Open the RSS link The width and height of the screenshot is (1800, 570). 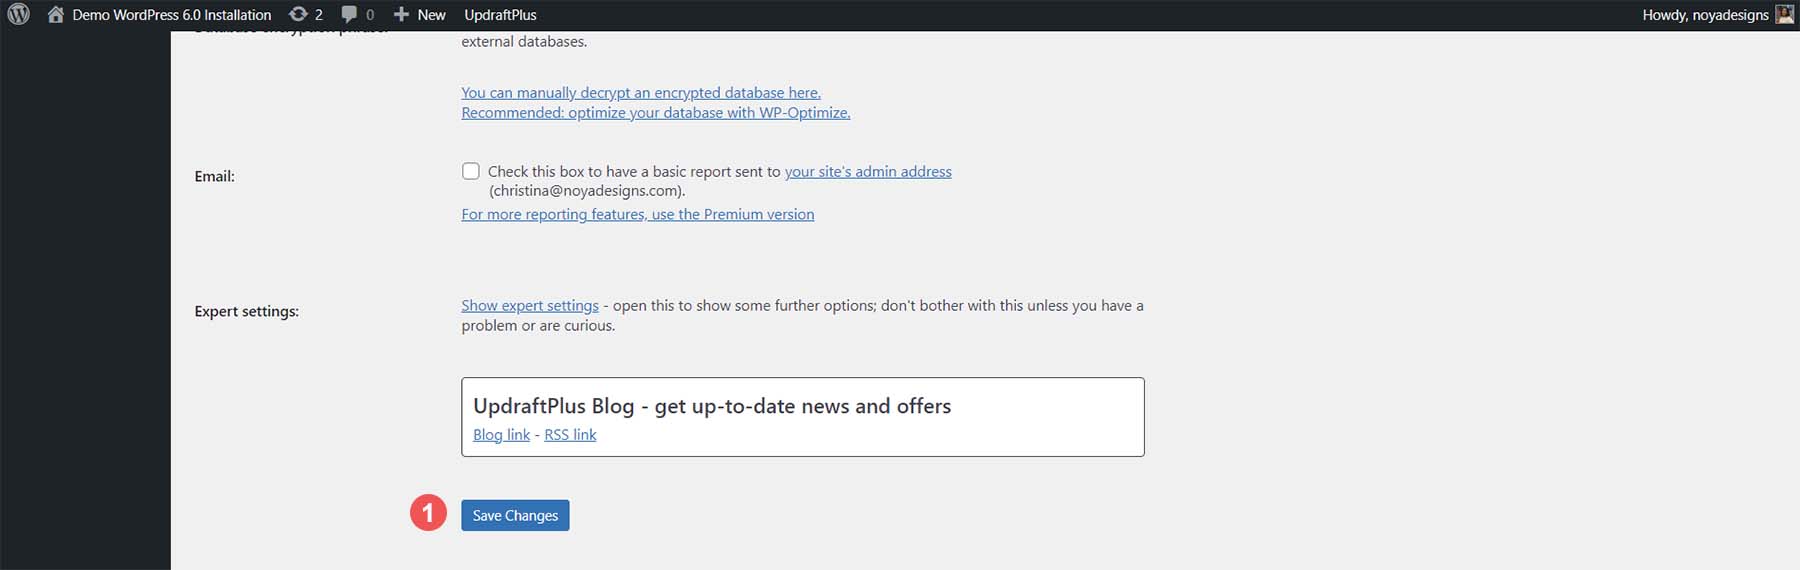coord(570,435)
